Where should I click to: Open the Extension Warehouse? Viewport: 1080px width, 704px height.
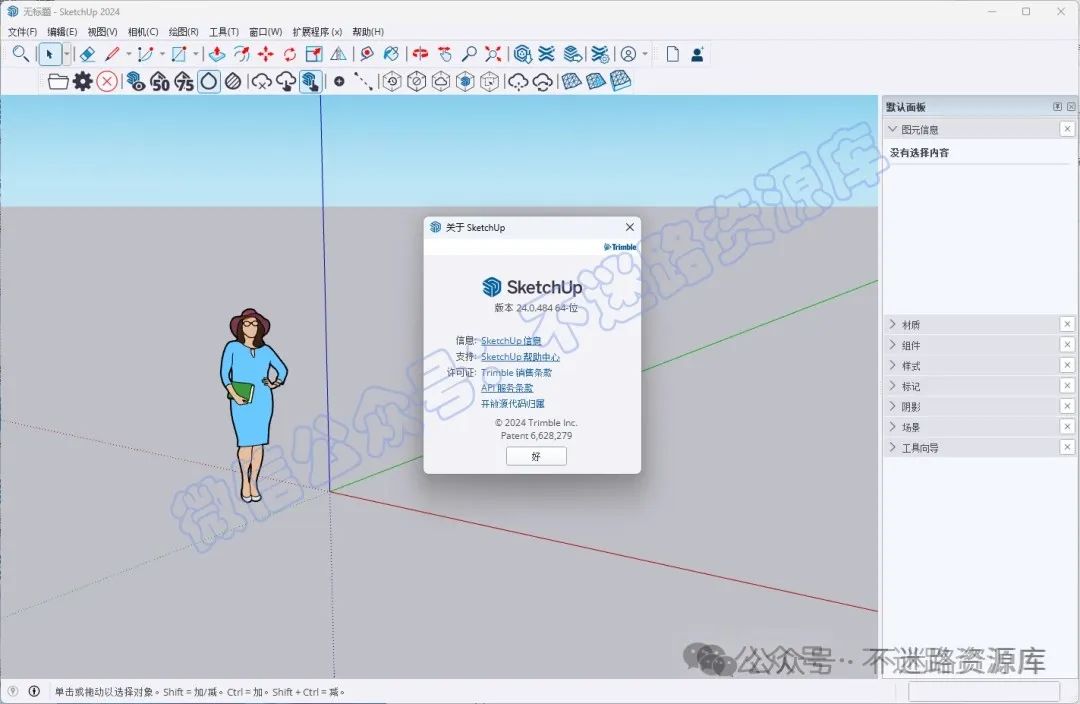pos(547,54)
